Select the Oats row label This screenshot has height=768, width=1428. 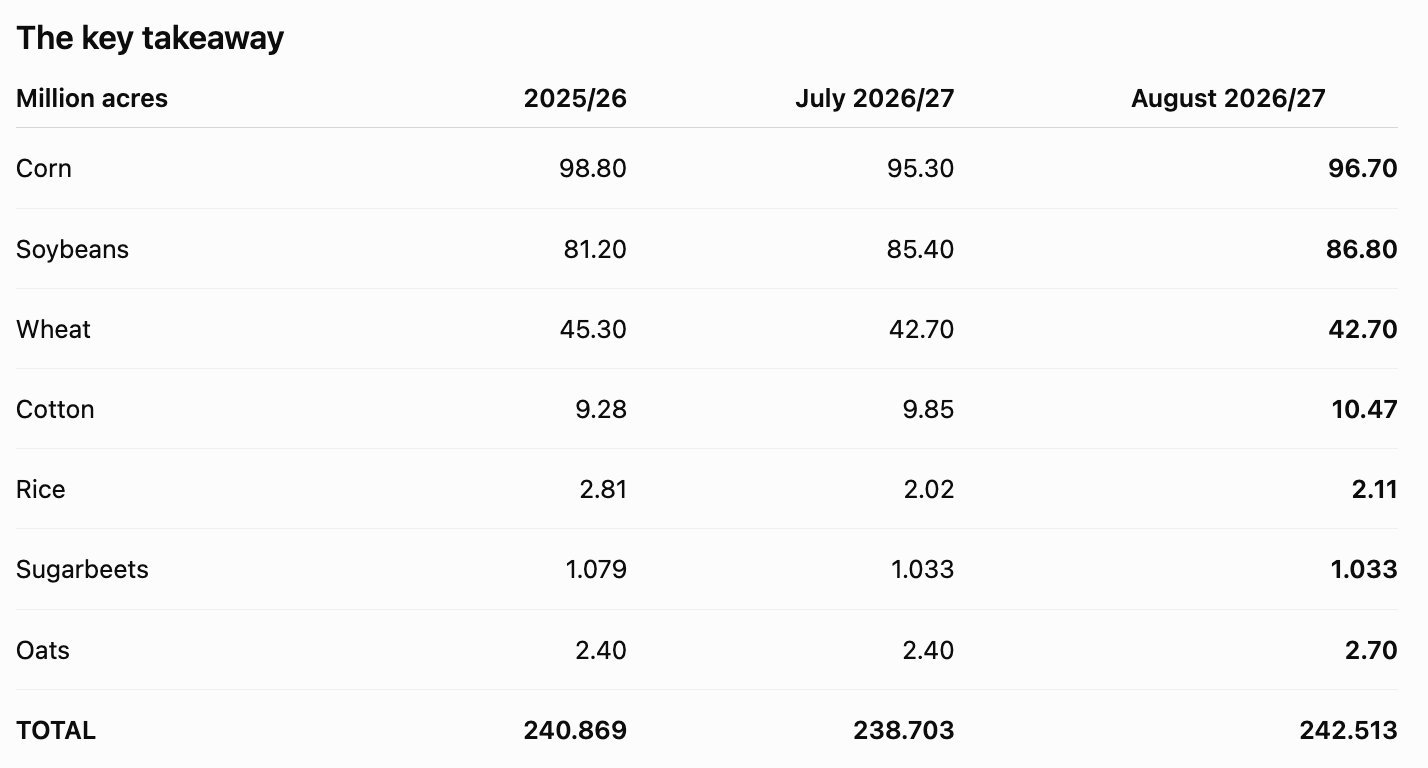43,650
